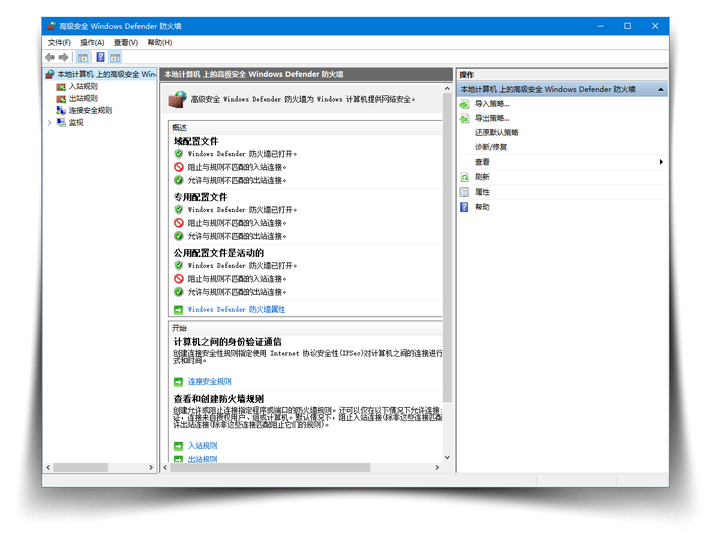Click 刷新 in actions pane
The width and height of the screenshot is (720, 544).
pyautogui.click(x=482, y=177)
